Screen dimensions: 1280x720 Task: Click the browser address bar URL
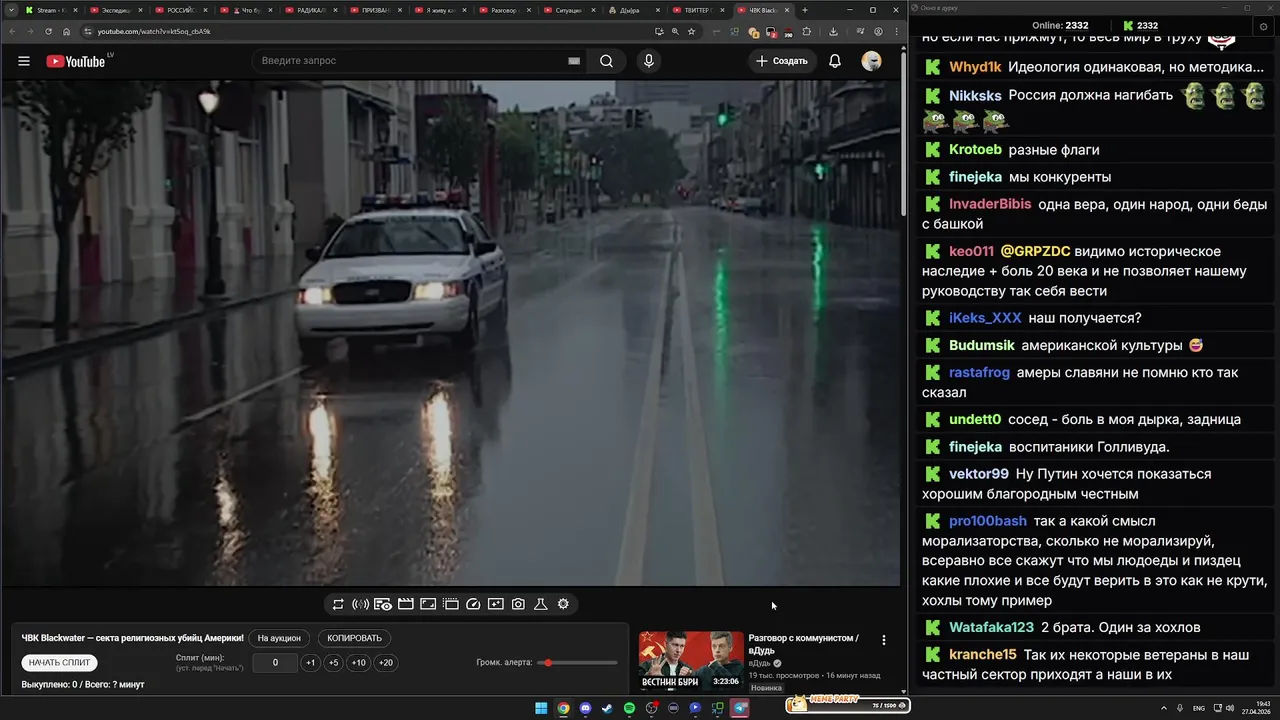pos(154,32)
